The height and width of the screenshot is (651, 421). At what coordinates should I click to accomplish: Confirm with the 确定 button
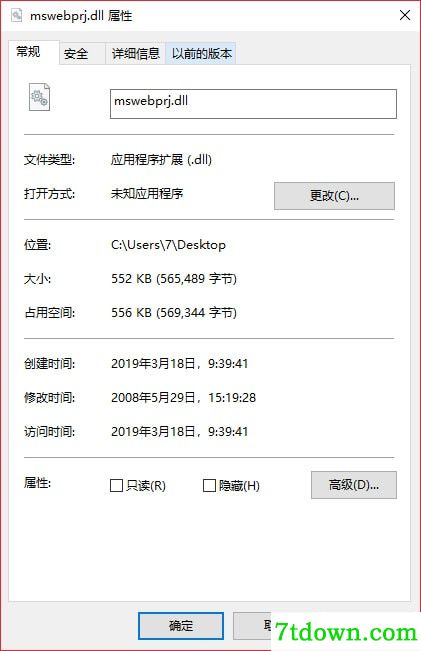181,626
